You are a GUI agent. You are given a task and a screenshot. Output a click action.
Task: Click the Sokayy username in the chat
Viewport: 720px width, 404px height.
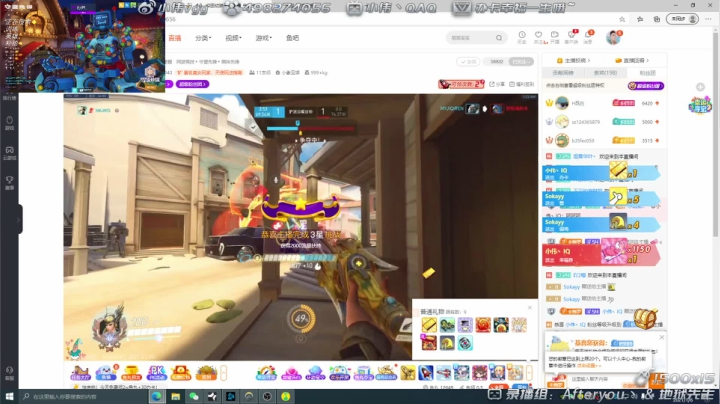coord(571,287)
